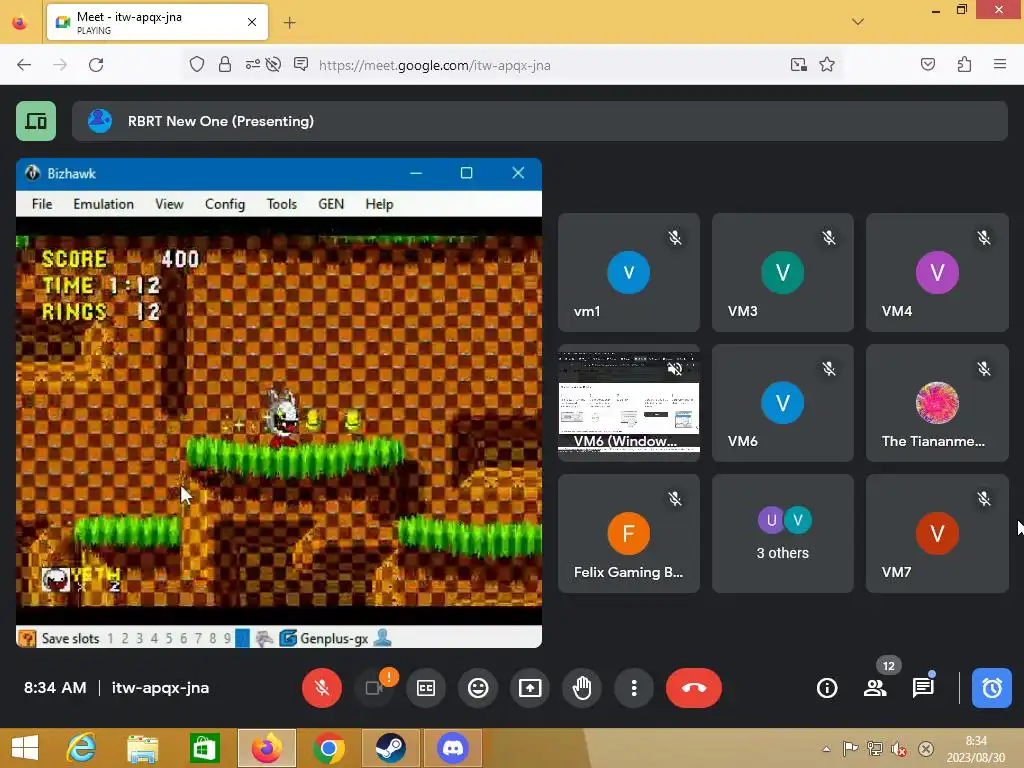The height and width of the screenshot is (768, 1024).
Task: Open the site permissions icon in address bar
Action: (x=252, y=64)
